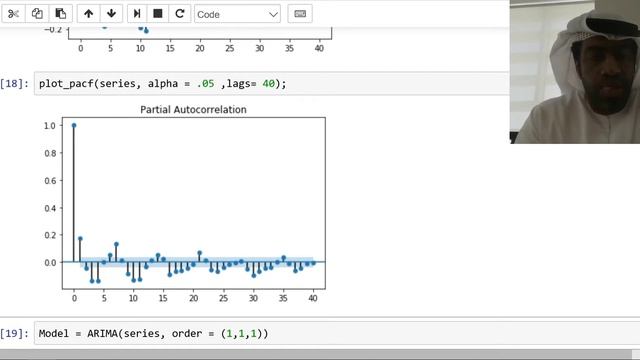Run the current cell

point(137,14)
